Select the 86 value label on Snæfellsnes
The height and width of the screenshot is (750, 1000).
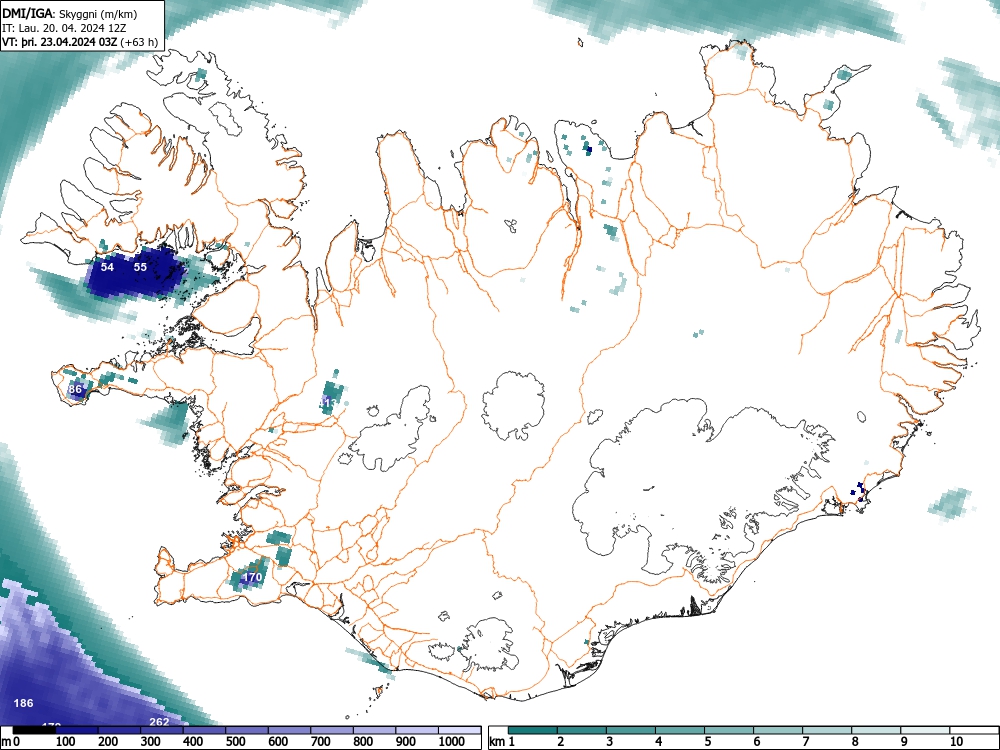75,389
